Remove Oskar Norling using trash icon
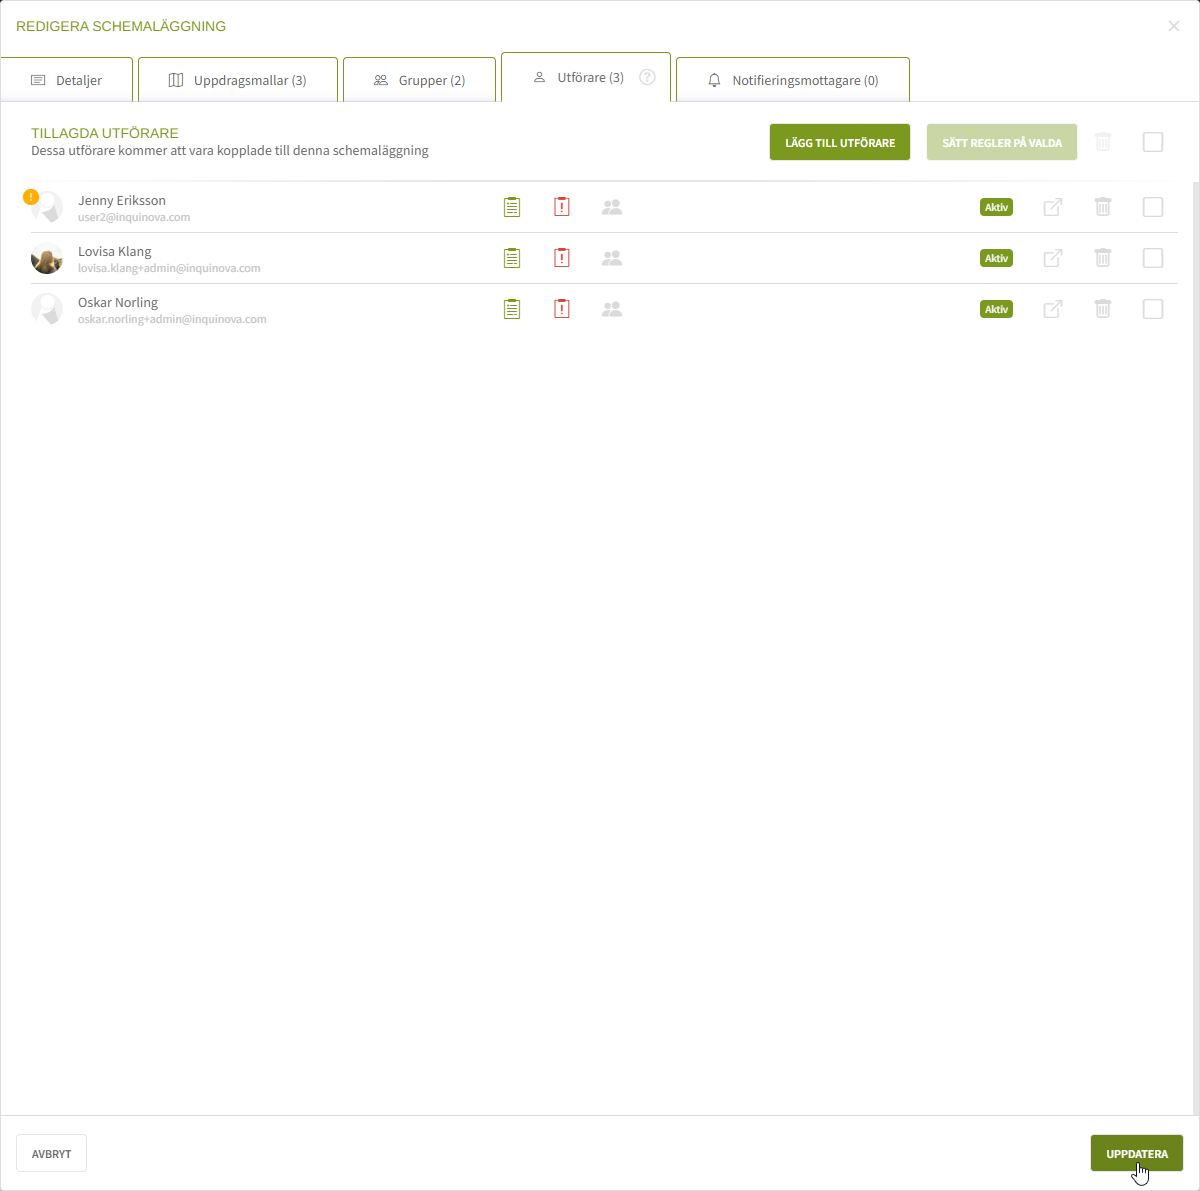This screenshot has width=1200, height=1191. (1103, 309)
